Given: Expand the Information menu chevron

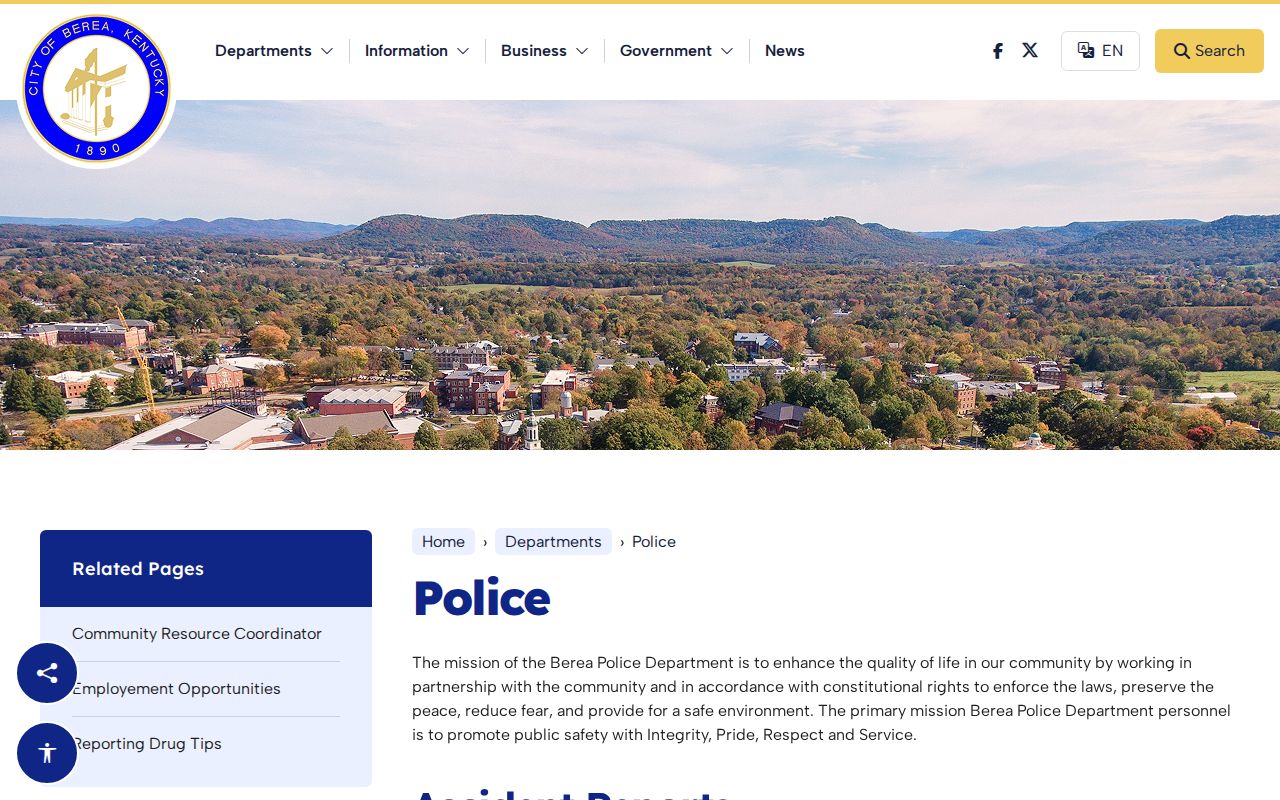Looking at the screenshot, I should pyautogui.click(x=463, y=51).
